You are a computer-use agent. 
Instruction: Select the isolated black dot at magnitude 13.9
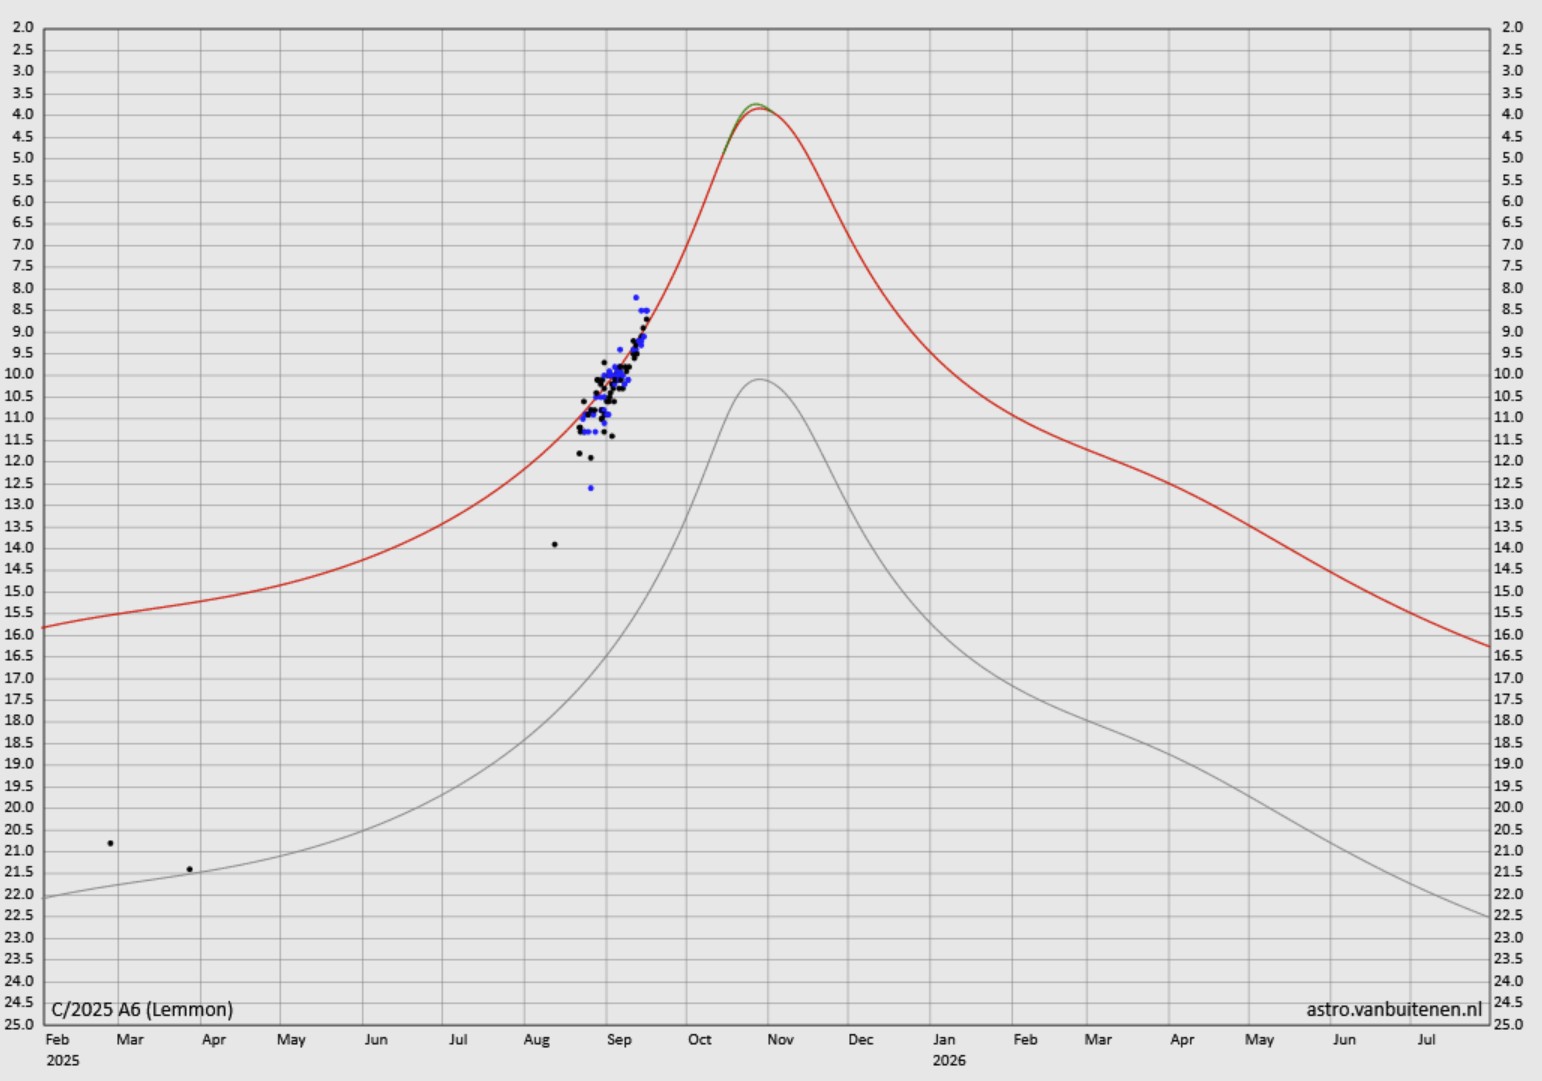[555, 545]
